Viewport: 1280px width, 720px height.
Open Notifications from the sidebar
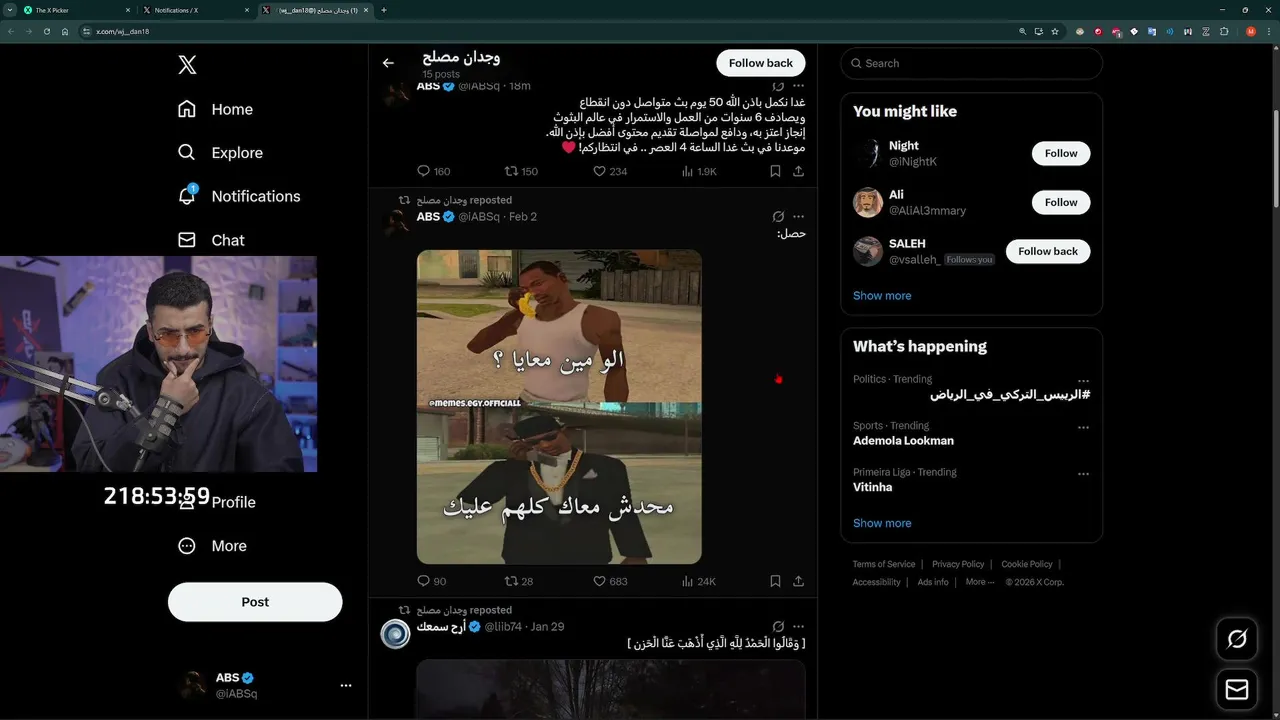(x=238, y=196)
